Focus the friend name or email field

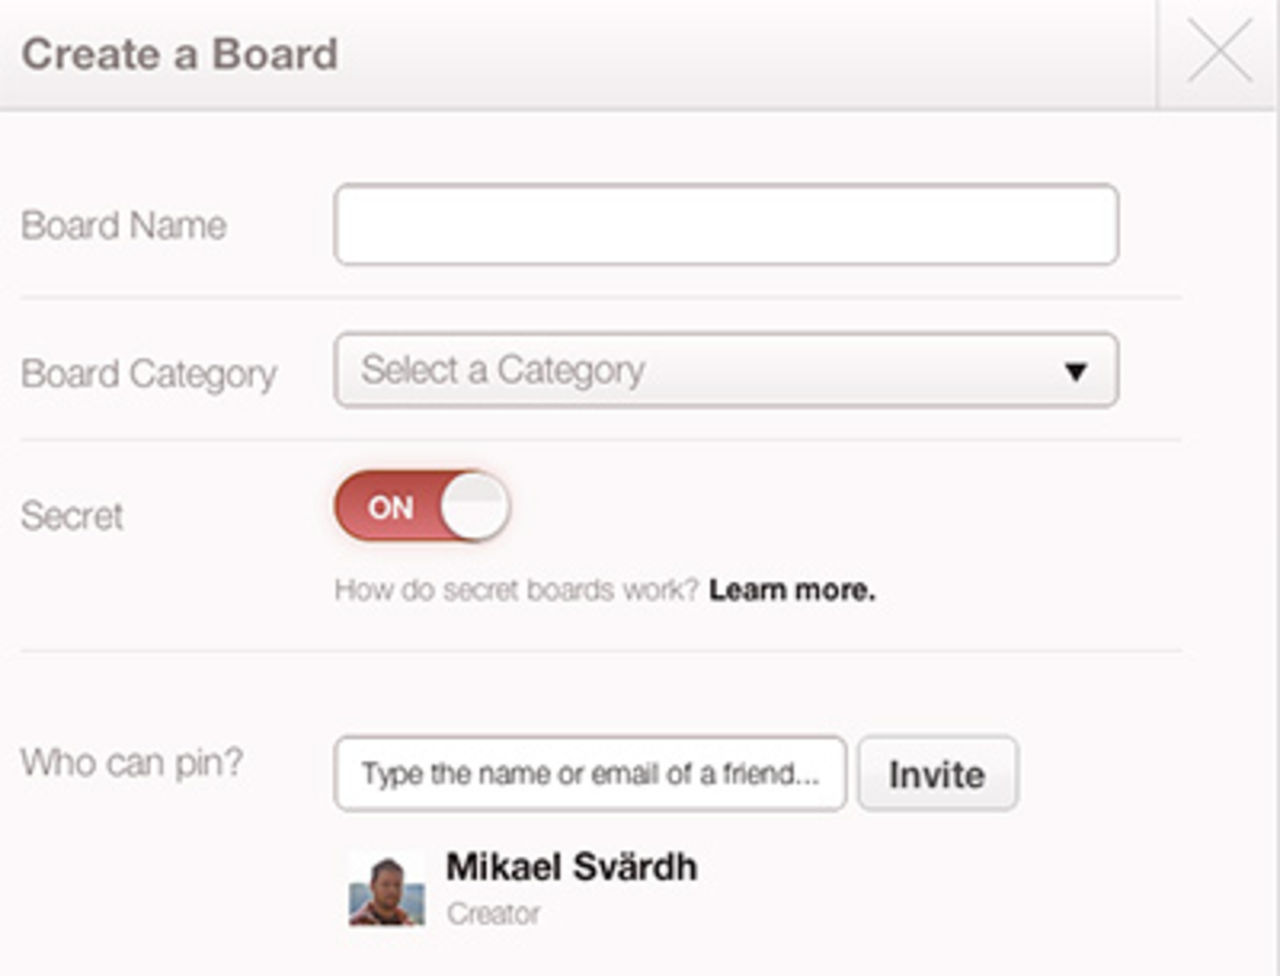pyautogui.click(x=590, y=774)
